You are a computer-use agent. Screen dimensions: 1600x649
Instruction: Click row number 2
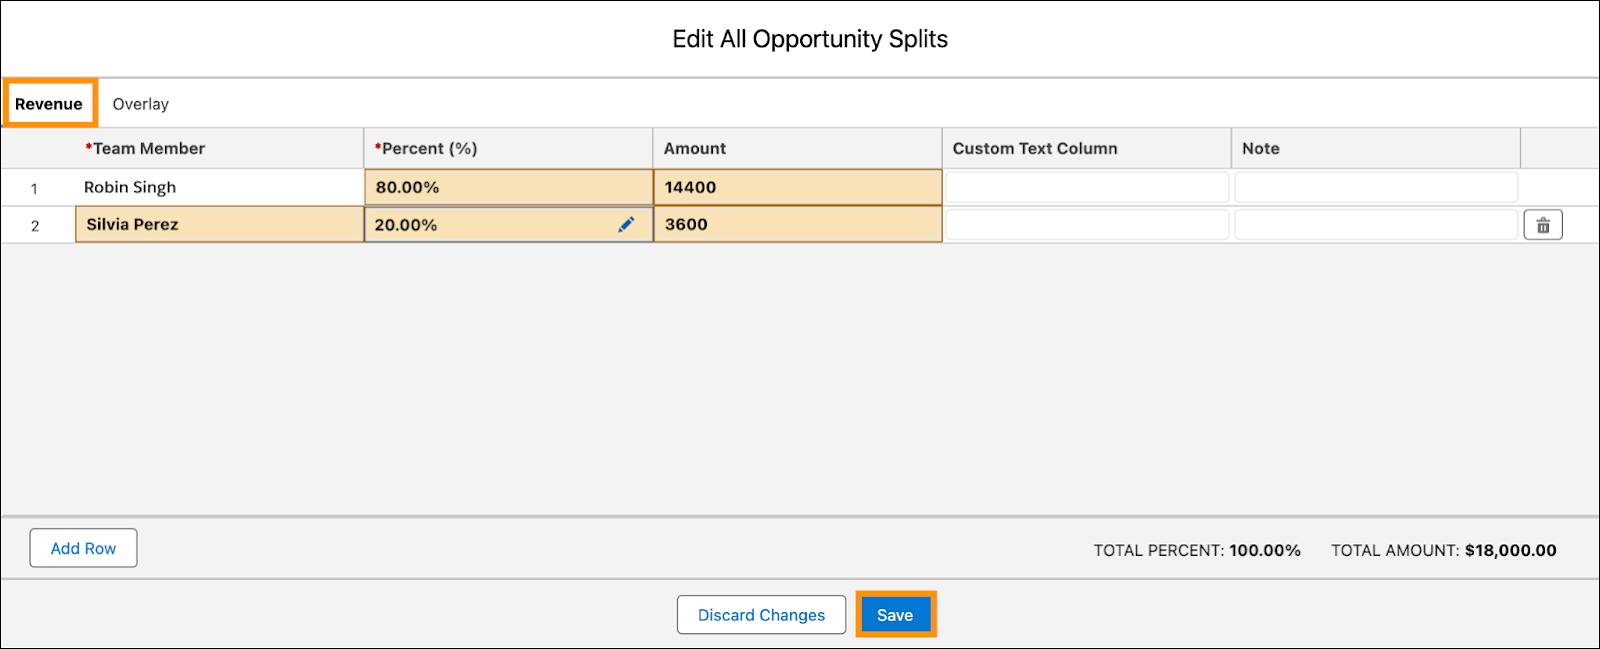pos(34,226)
